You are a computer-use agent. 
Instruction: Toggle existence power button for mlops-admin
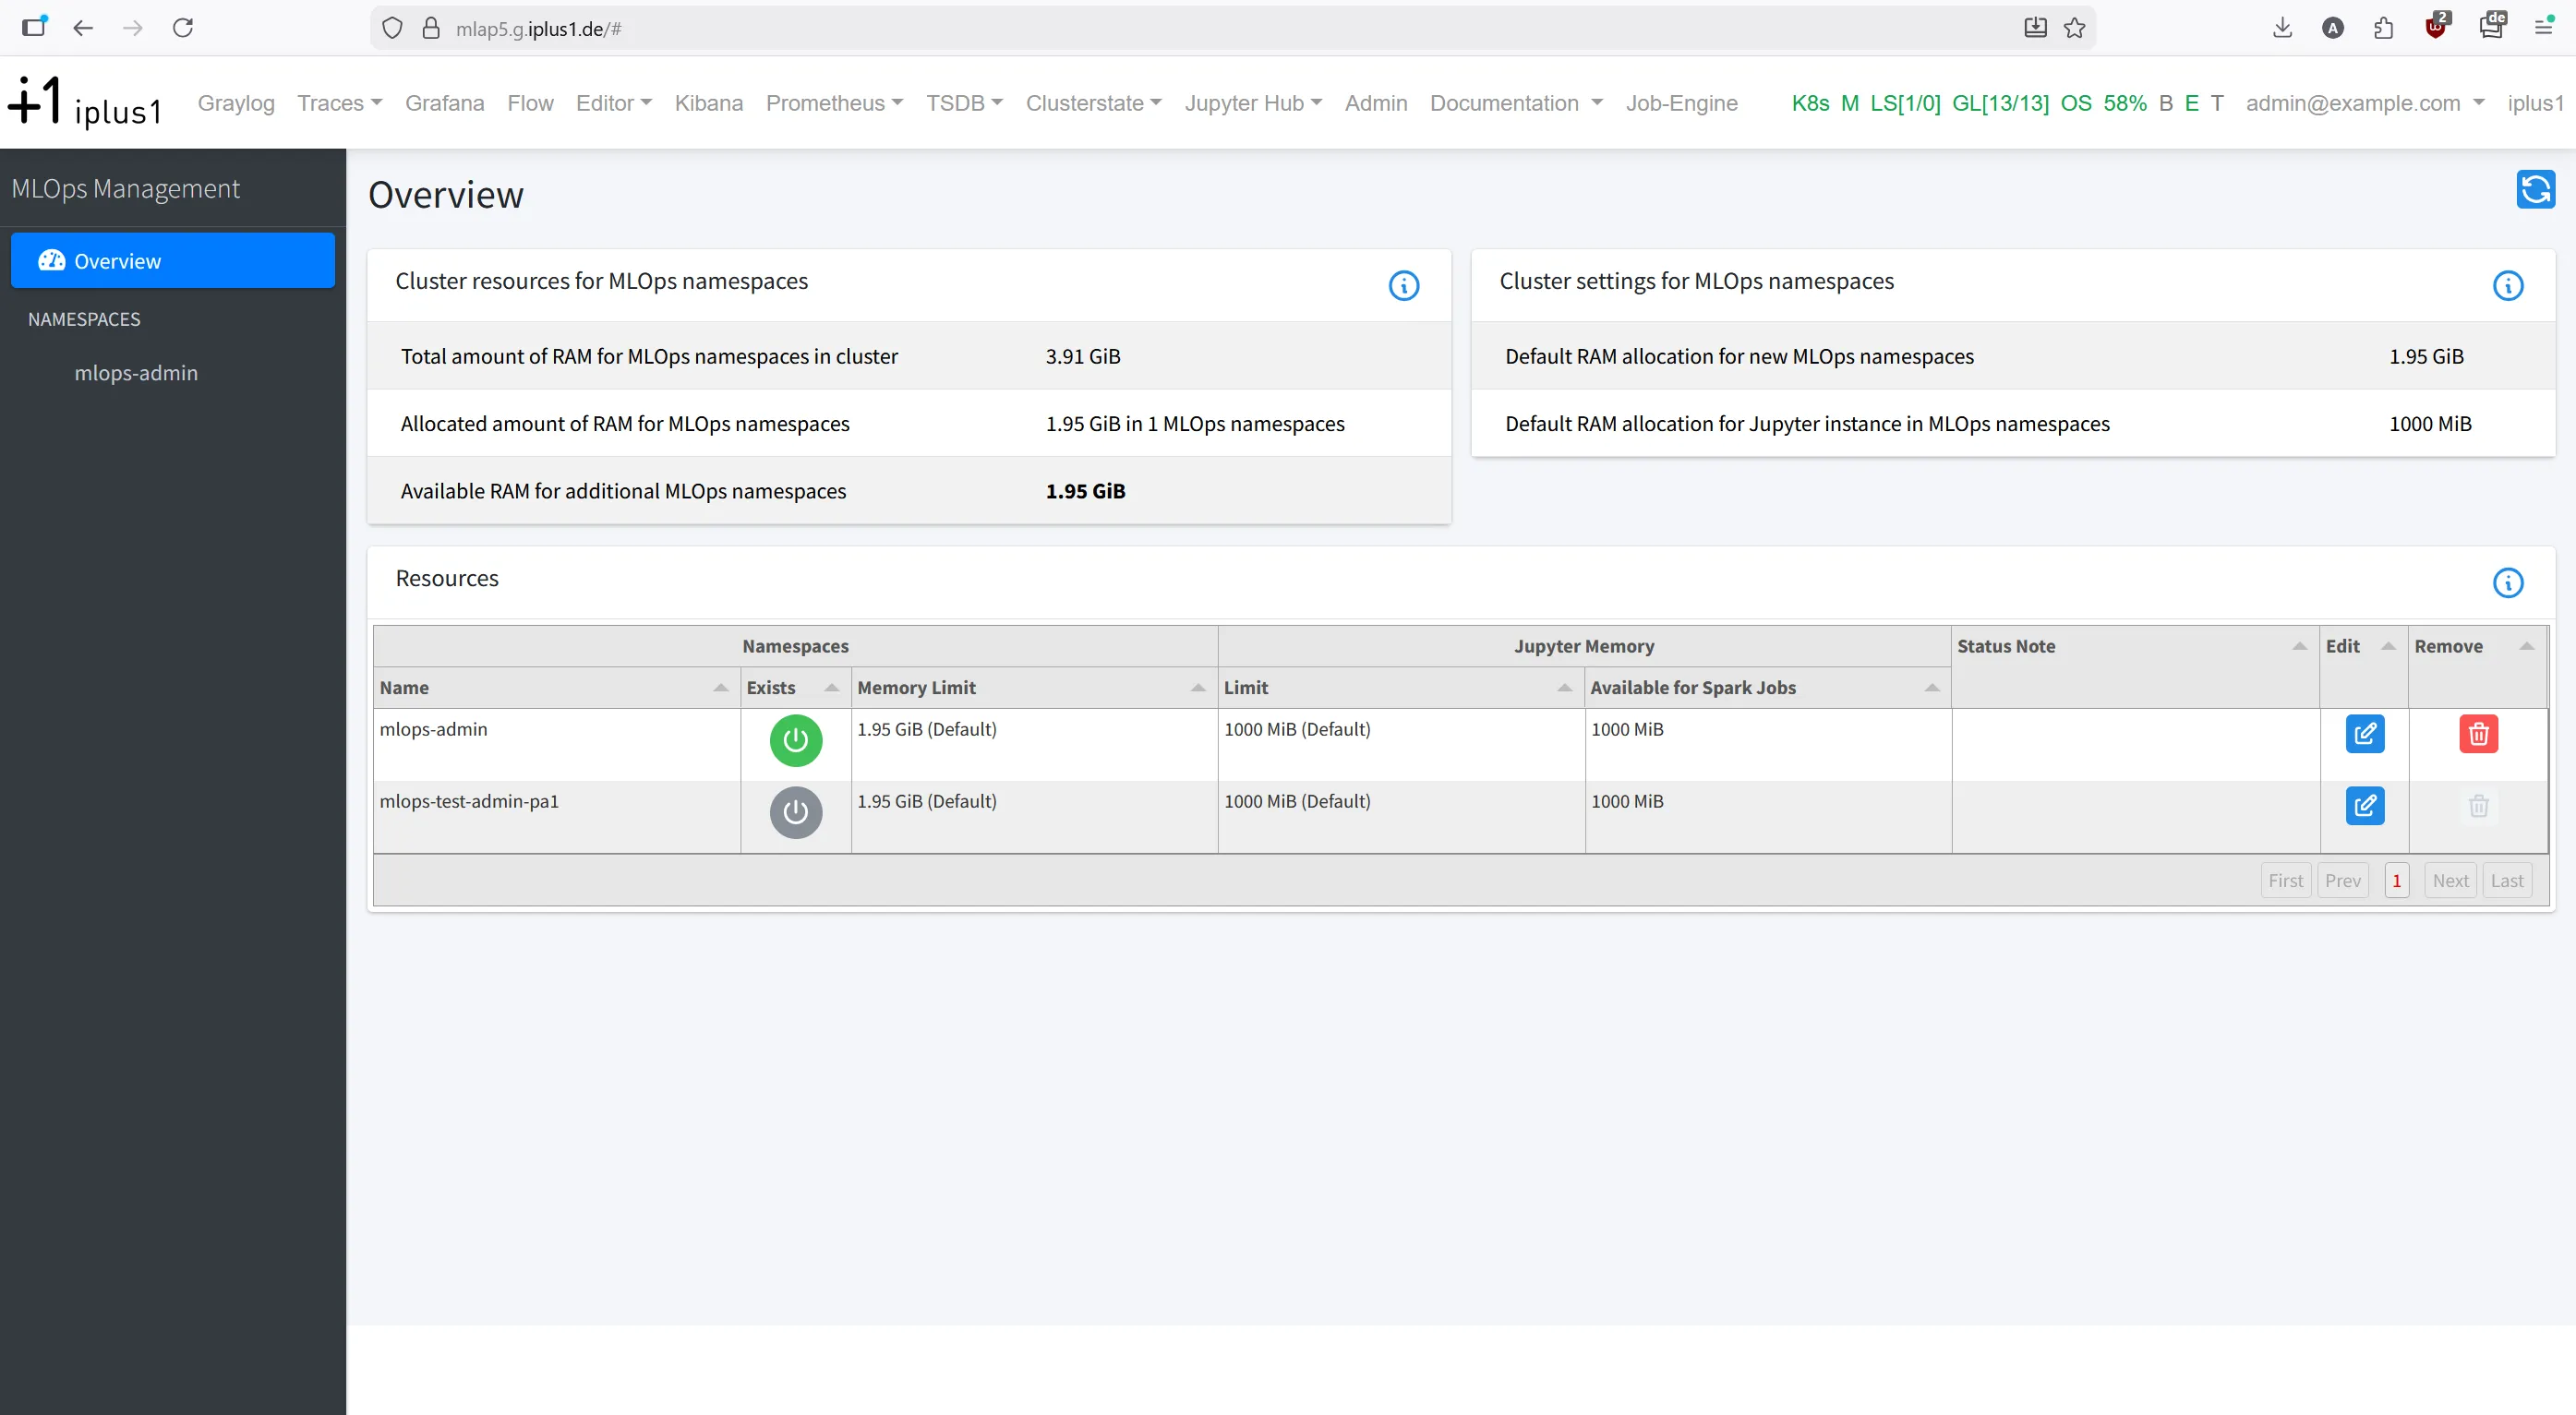[x=795, y=741]
